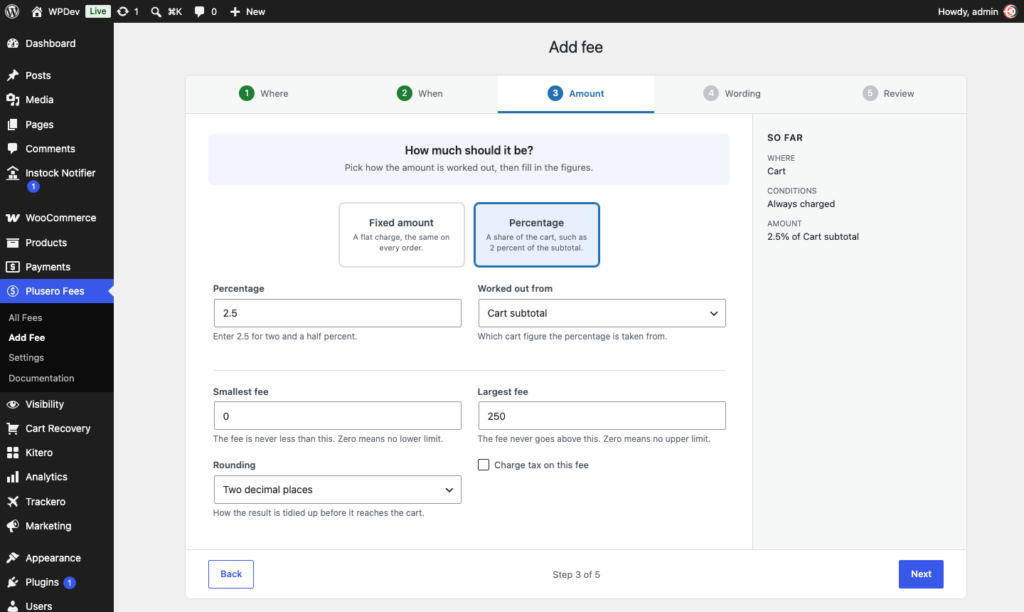Open Add Fee submenu item
The height and width of the screenshot is (612, 1024).
click(27, 338)
